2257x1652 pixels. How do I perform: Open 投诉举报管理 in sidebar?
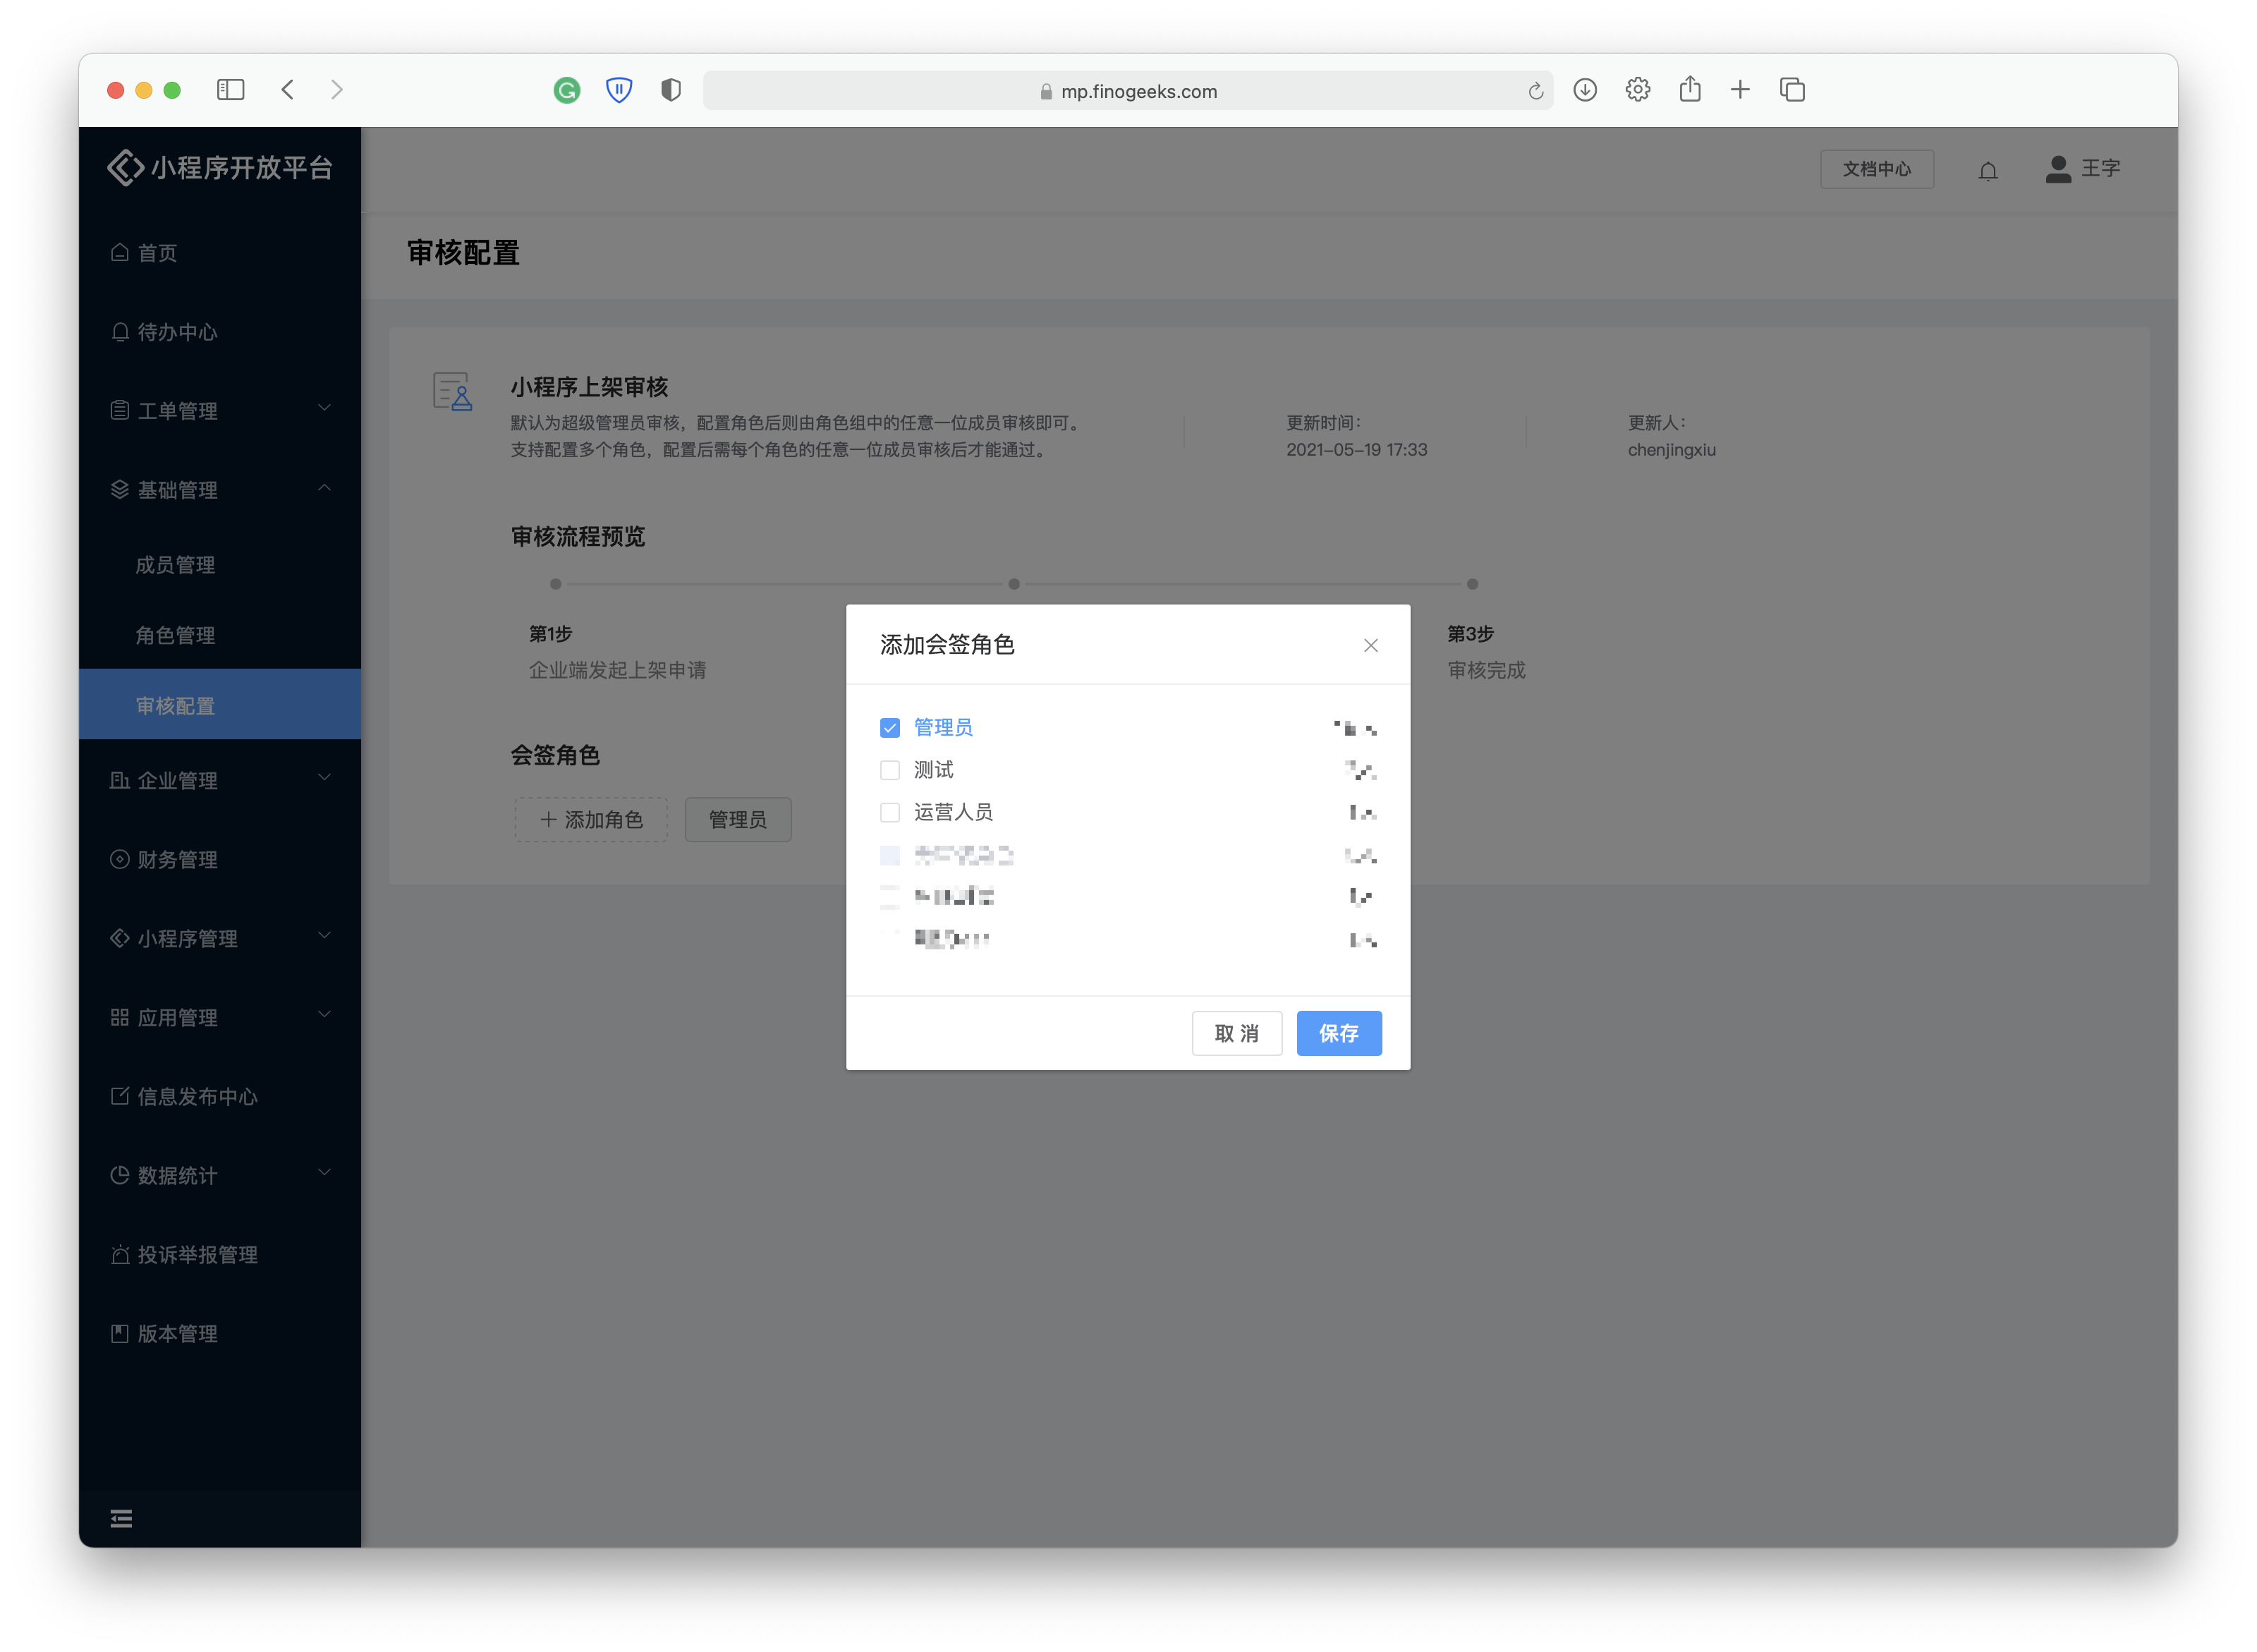tap(220, 1254)
